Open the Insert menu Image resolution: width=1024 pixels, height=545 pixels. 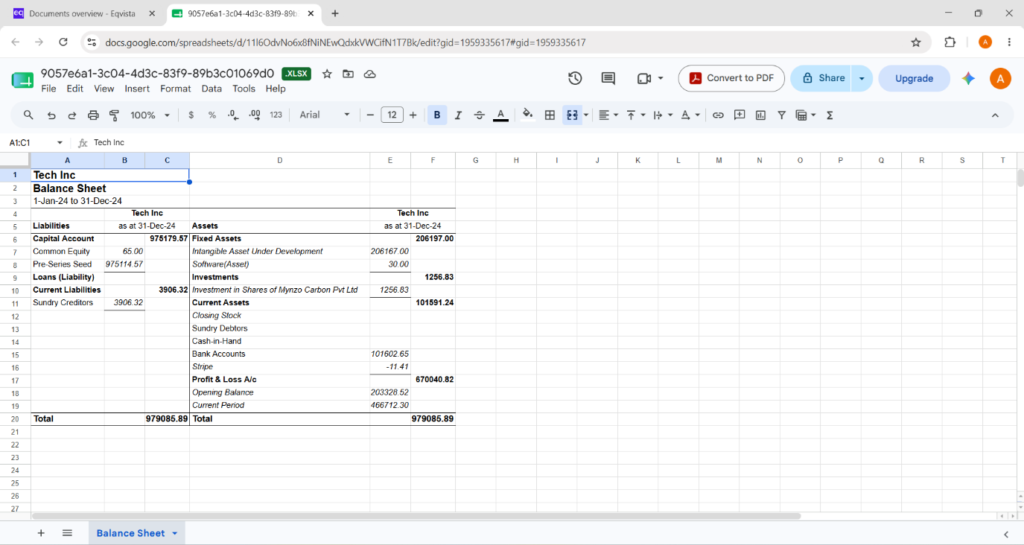(x=136, y=89)
